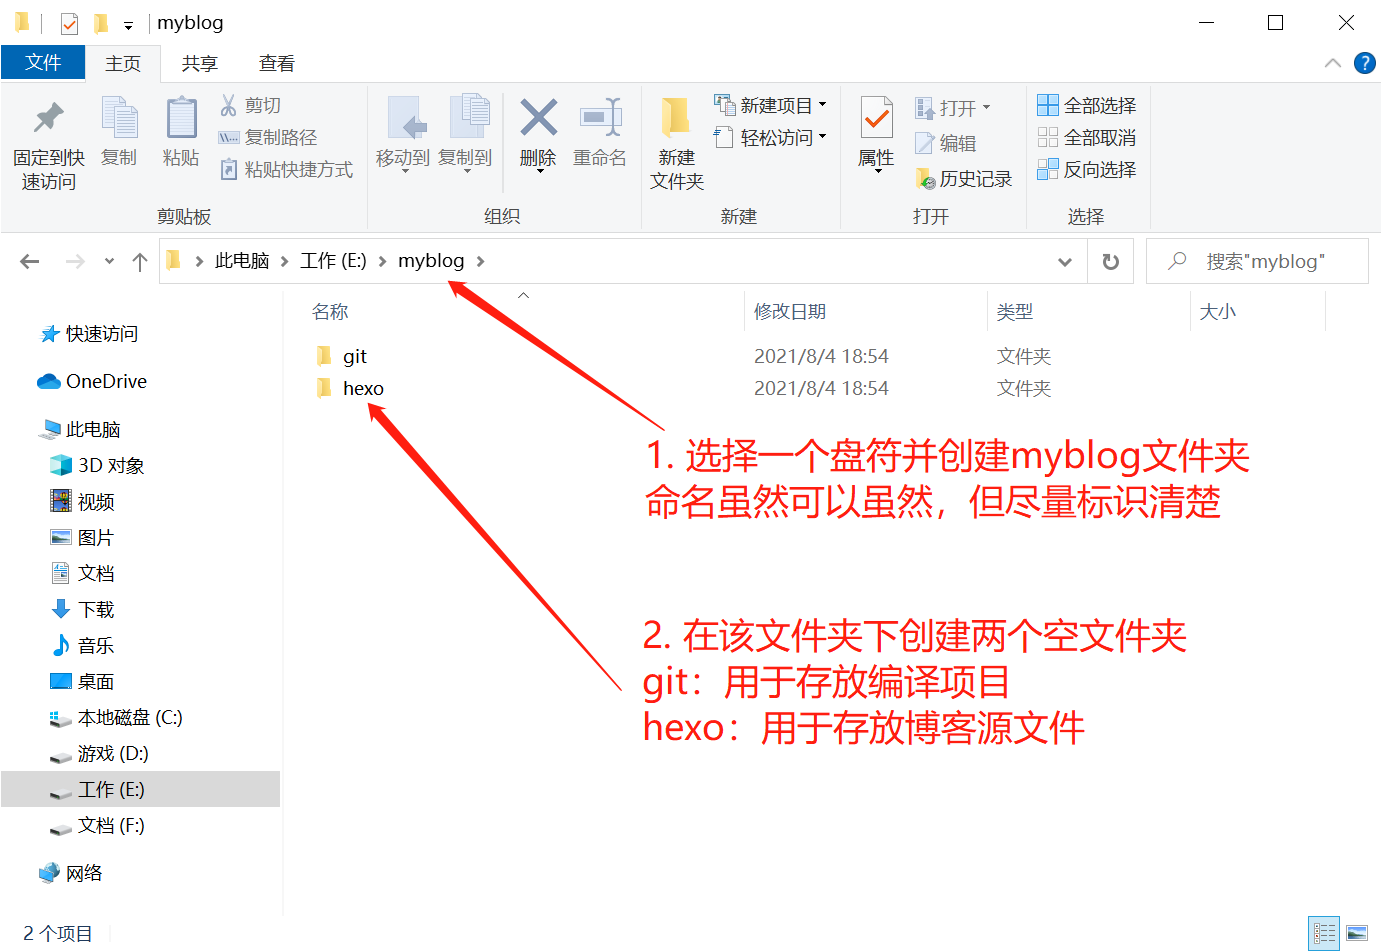Open the Easy access (轻松访问) dropdown

tap(770, 137)
